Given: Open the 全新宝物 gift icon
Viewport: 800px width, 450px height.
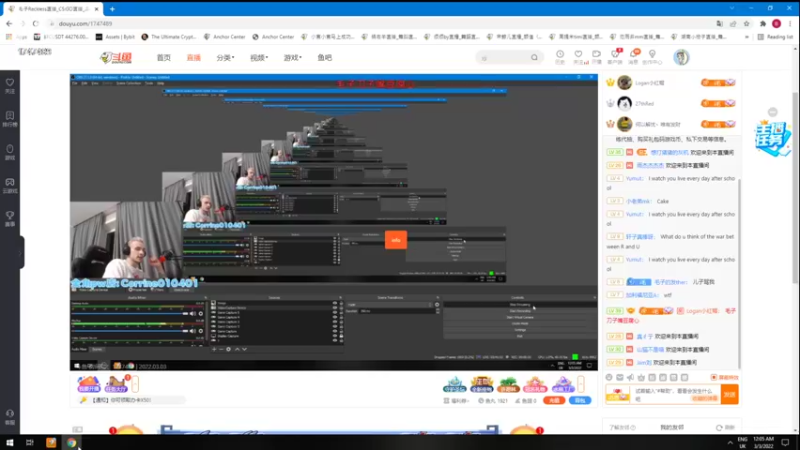Looking at the screenshot, I should coord(481,384).
